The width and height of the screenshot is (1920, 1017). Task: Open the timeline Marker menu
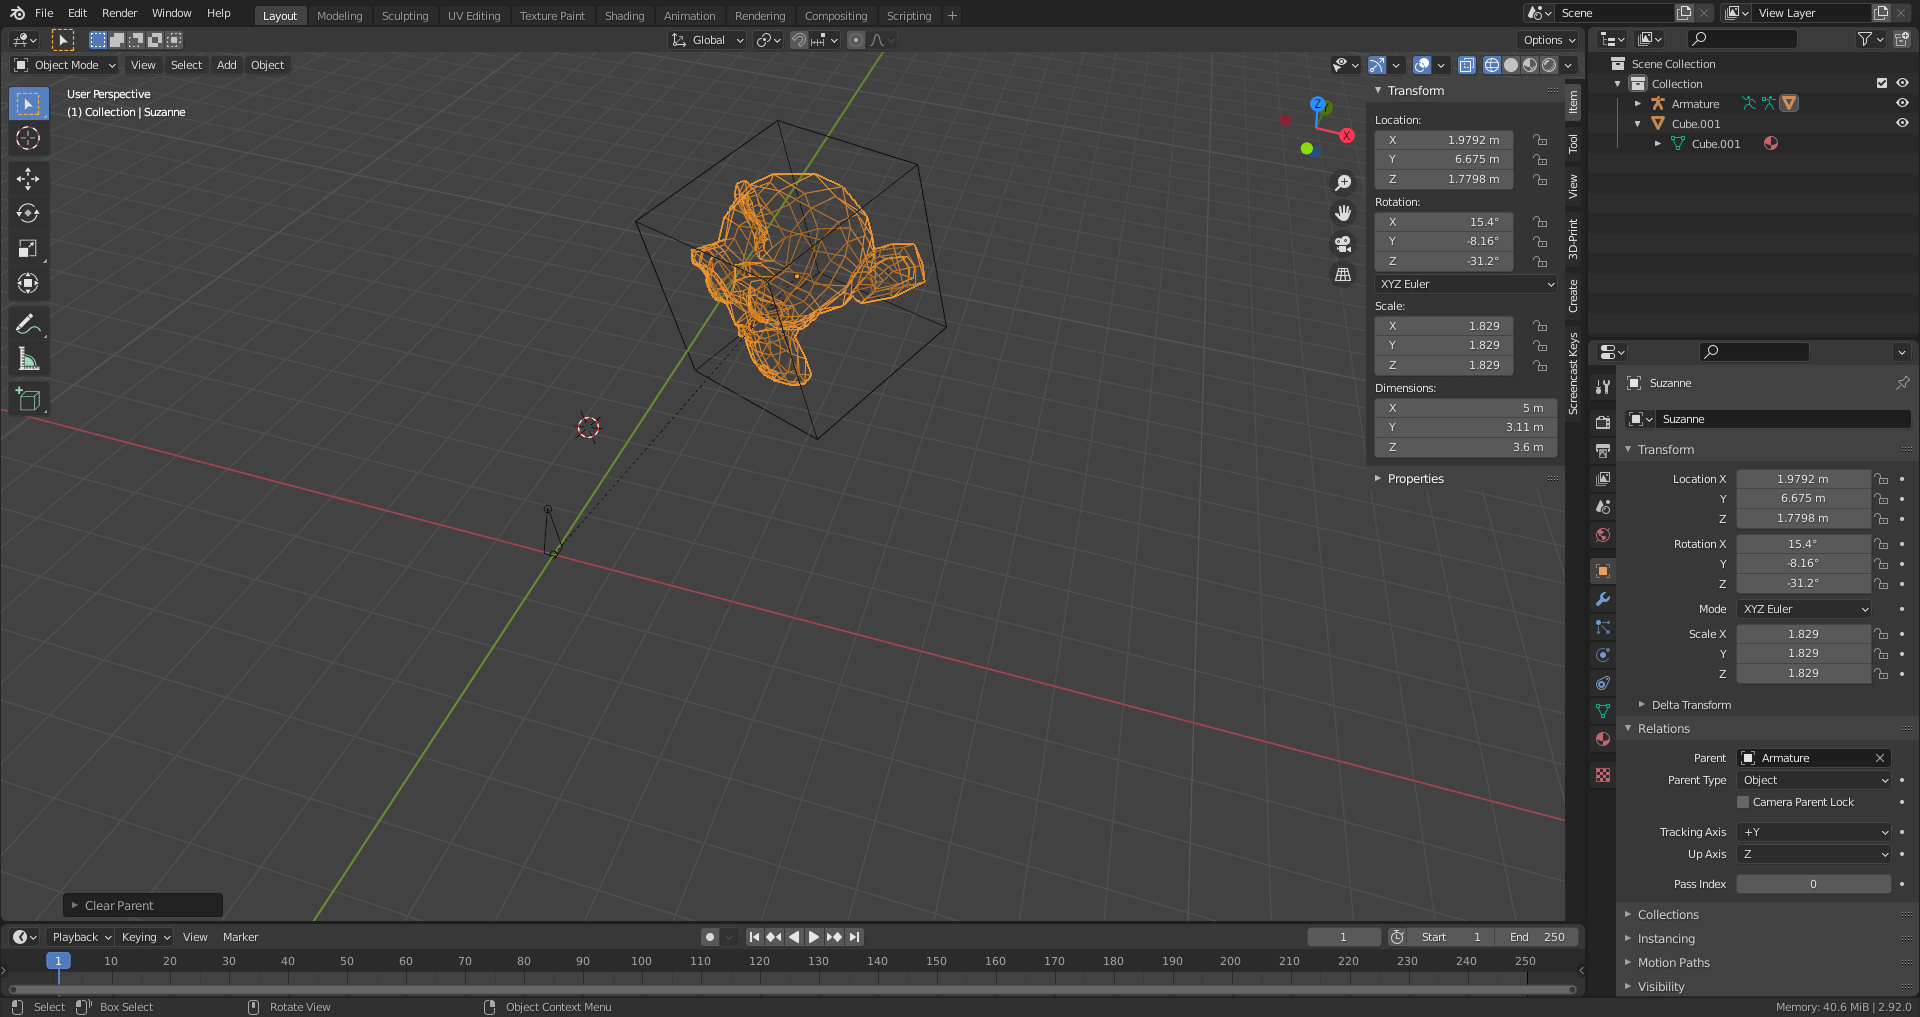(240, 937)
